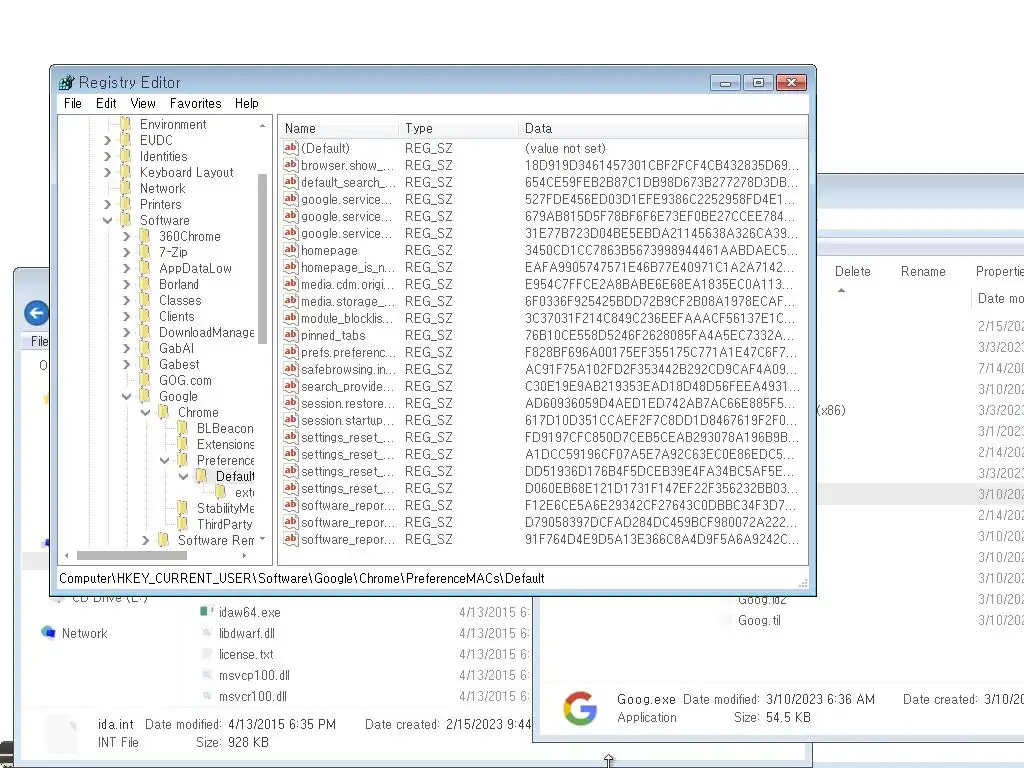Collapse the Software registry key
1024x768 pixels.
pos(108,221)
